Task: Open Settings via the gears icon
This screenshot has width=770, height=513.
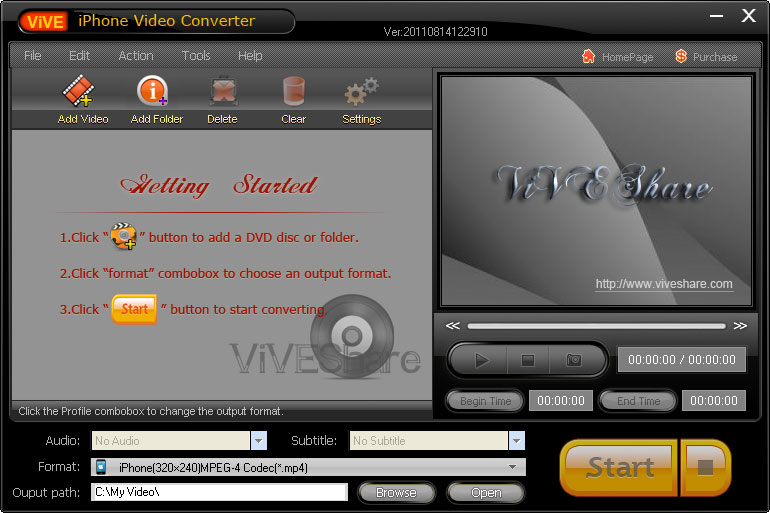Action: tap(361, 91)
